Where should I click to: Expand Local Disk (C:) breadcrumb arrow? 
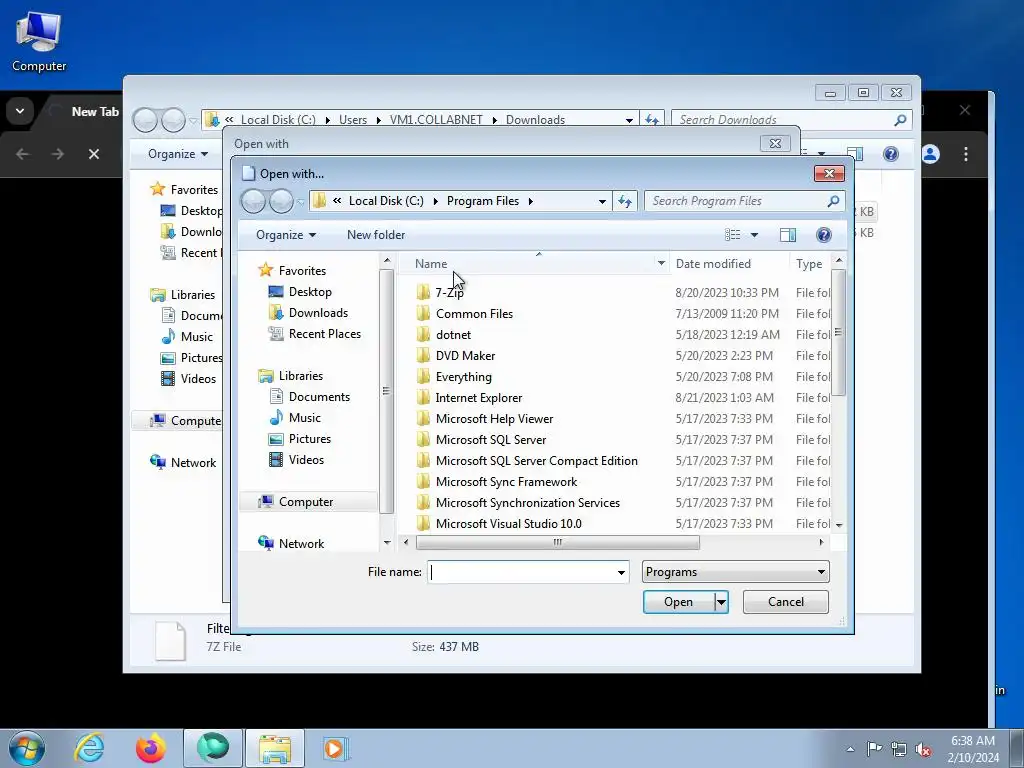435,201
